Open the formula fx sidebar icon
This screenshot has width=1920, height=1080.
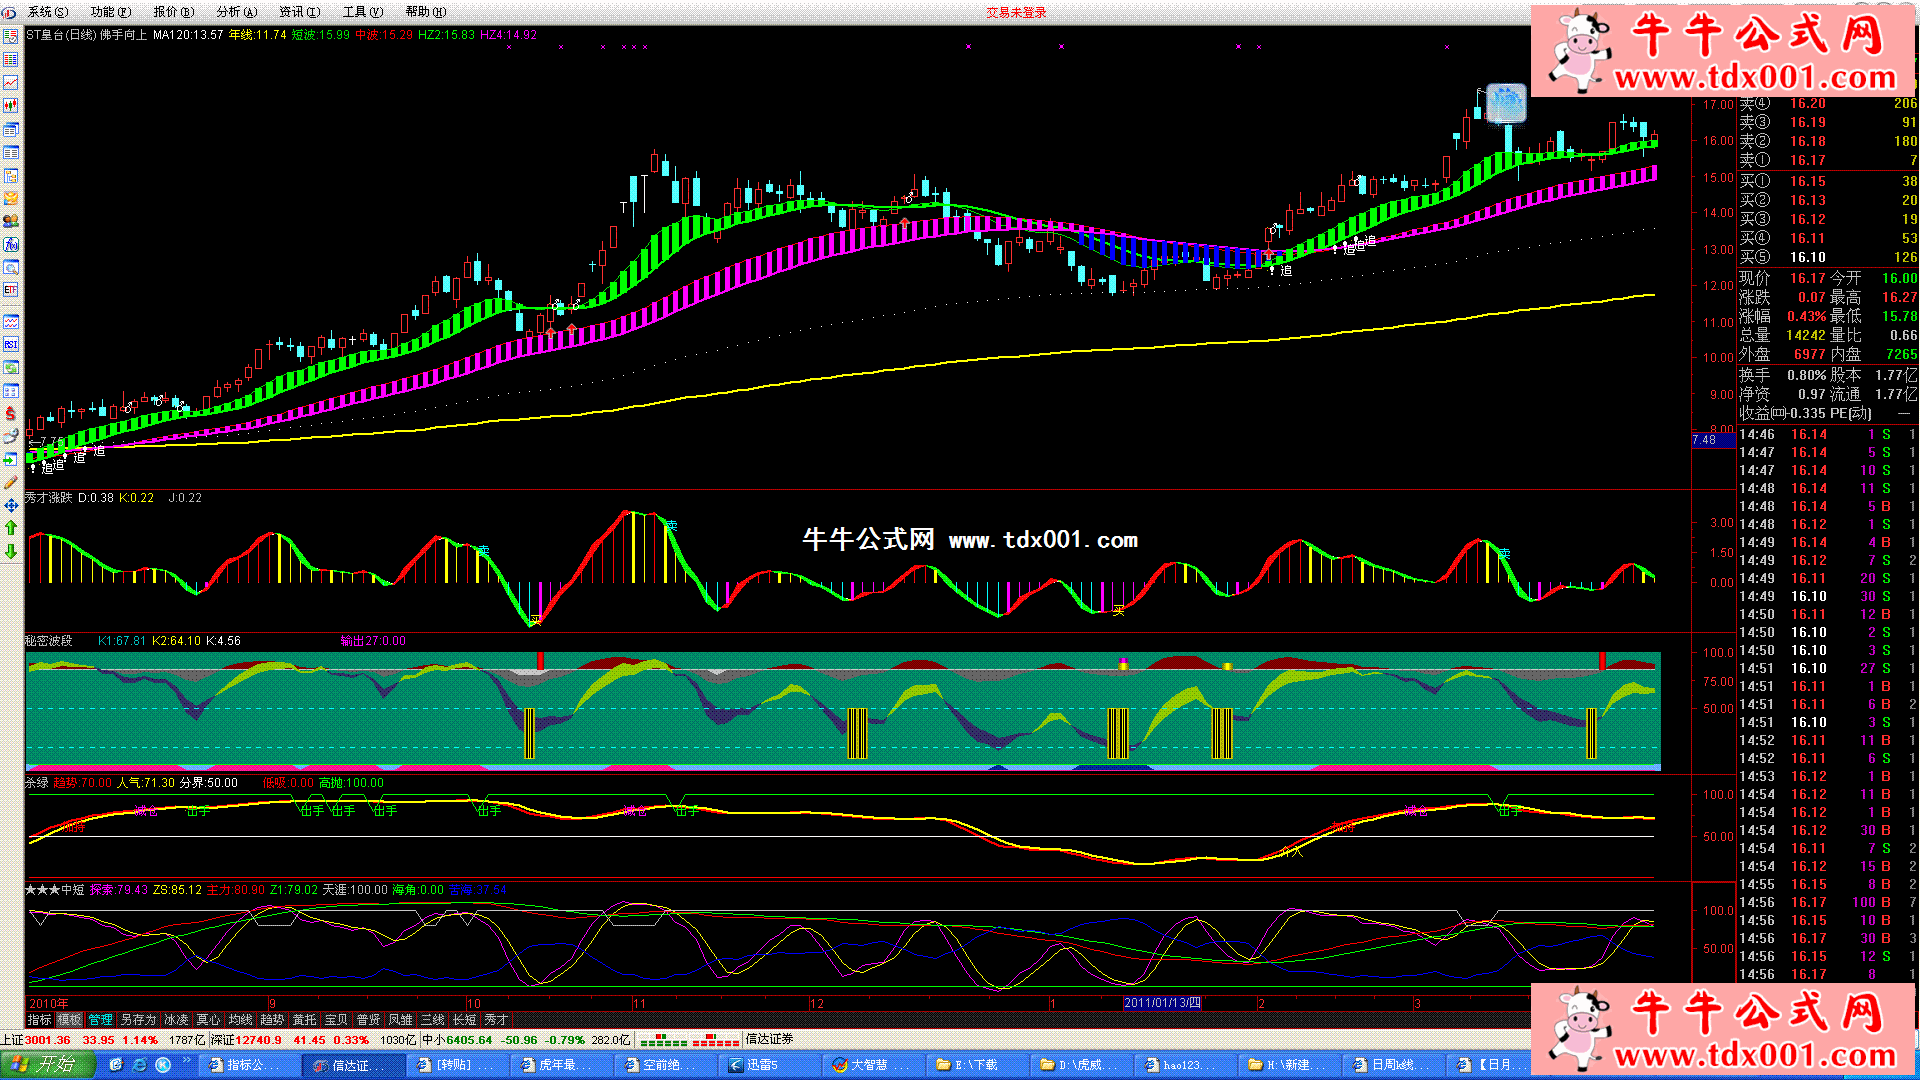click(x=11, y=244)
